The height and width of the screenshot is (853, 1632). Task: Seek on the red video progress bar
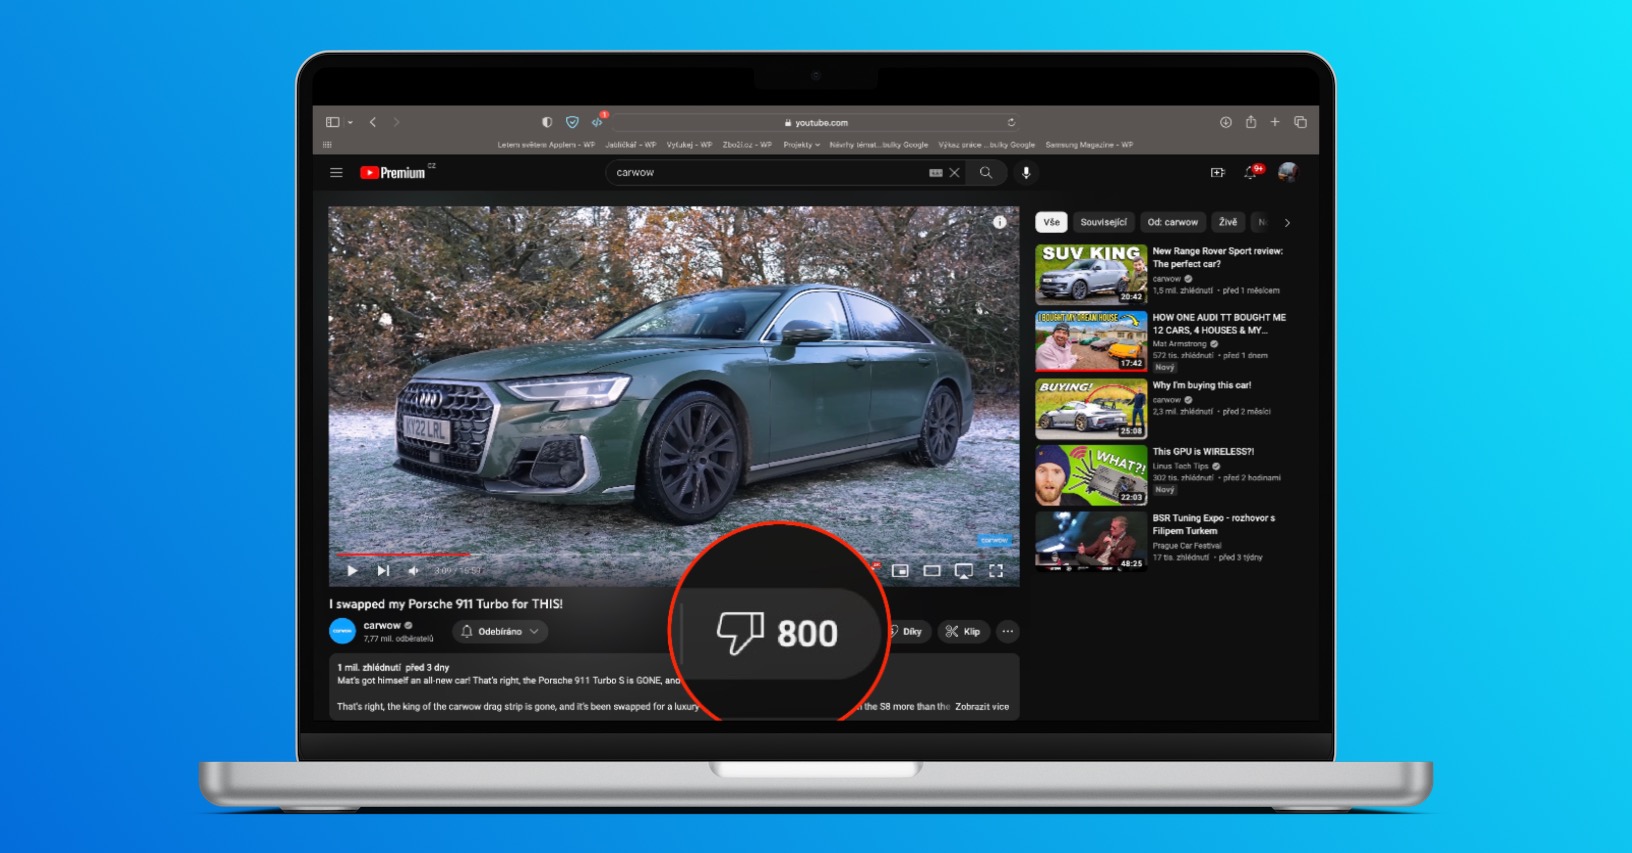[676, 553]
